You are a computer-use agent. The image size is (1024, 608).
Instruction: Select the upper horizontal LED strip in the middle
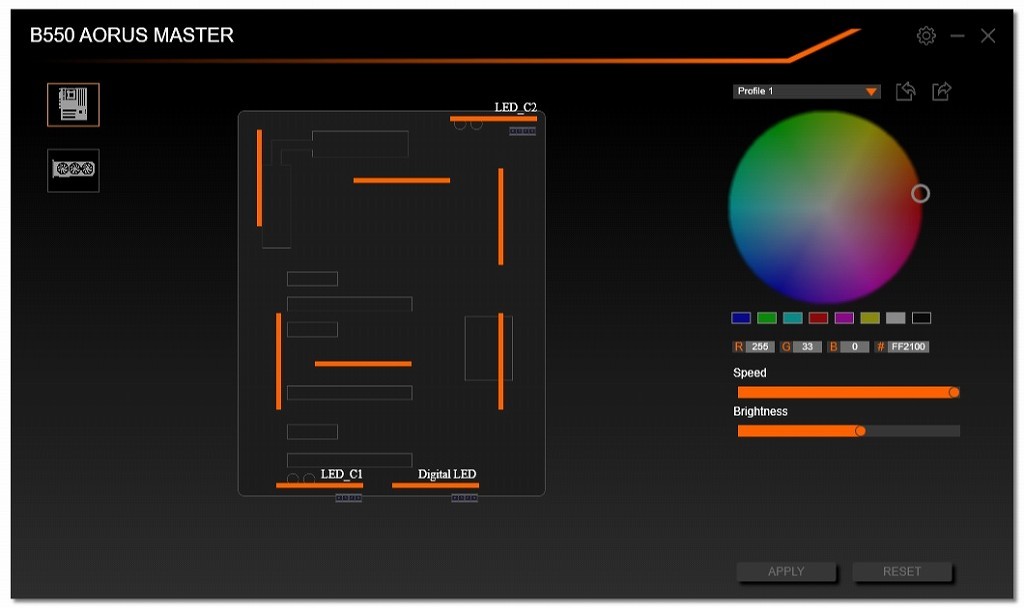[402, 180]
